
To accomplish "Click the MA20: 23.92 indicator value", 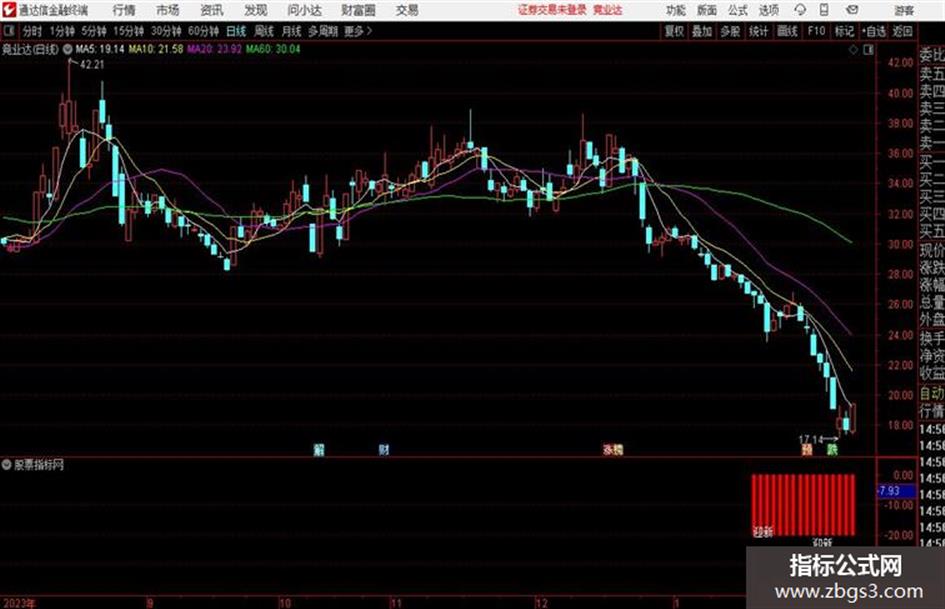I will [215, 49].
